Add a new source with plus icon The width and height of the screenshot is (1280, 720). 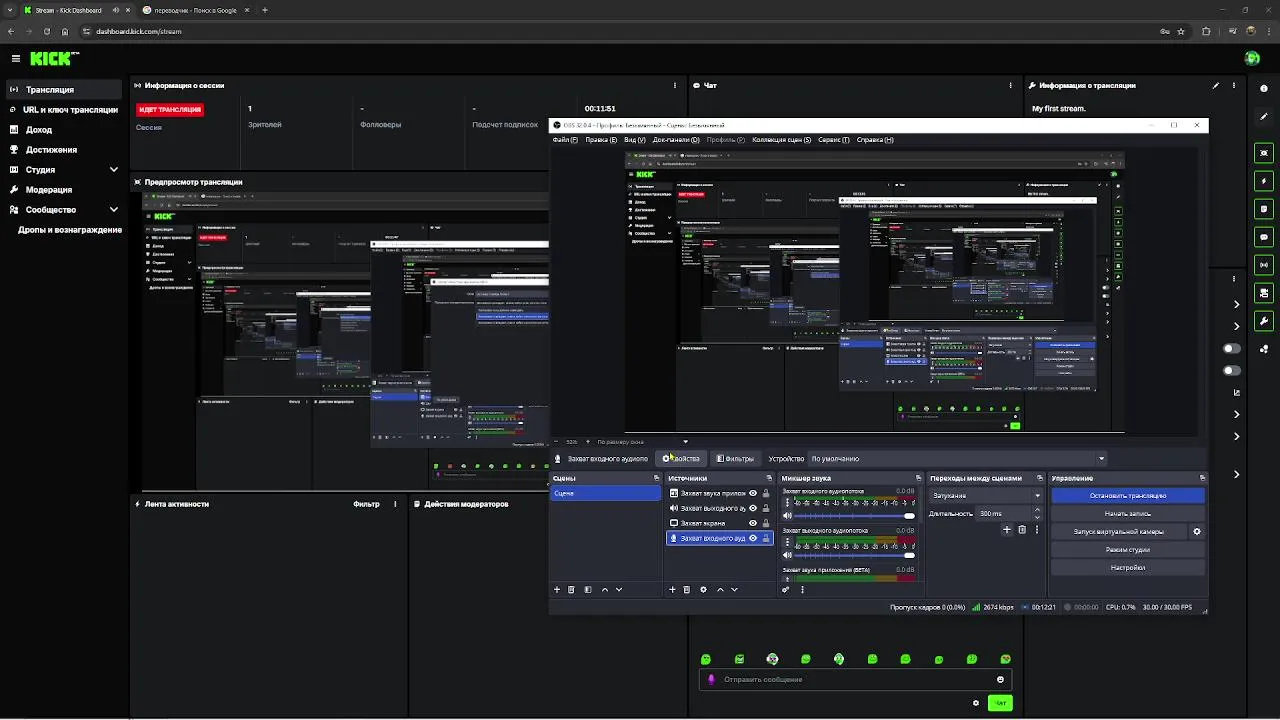click(x=672, y=590)
